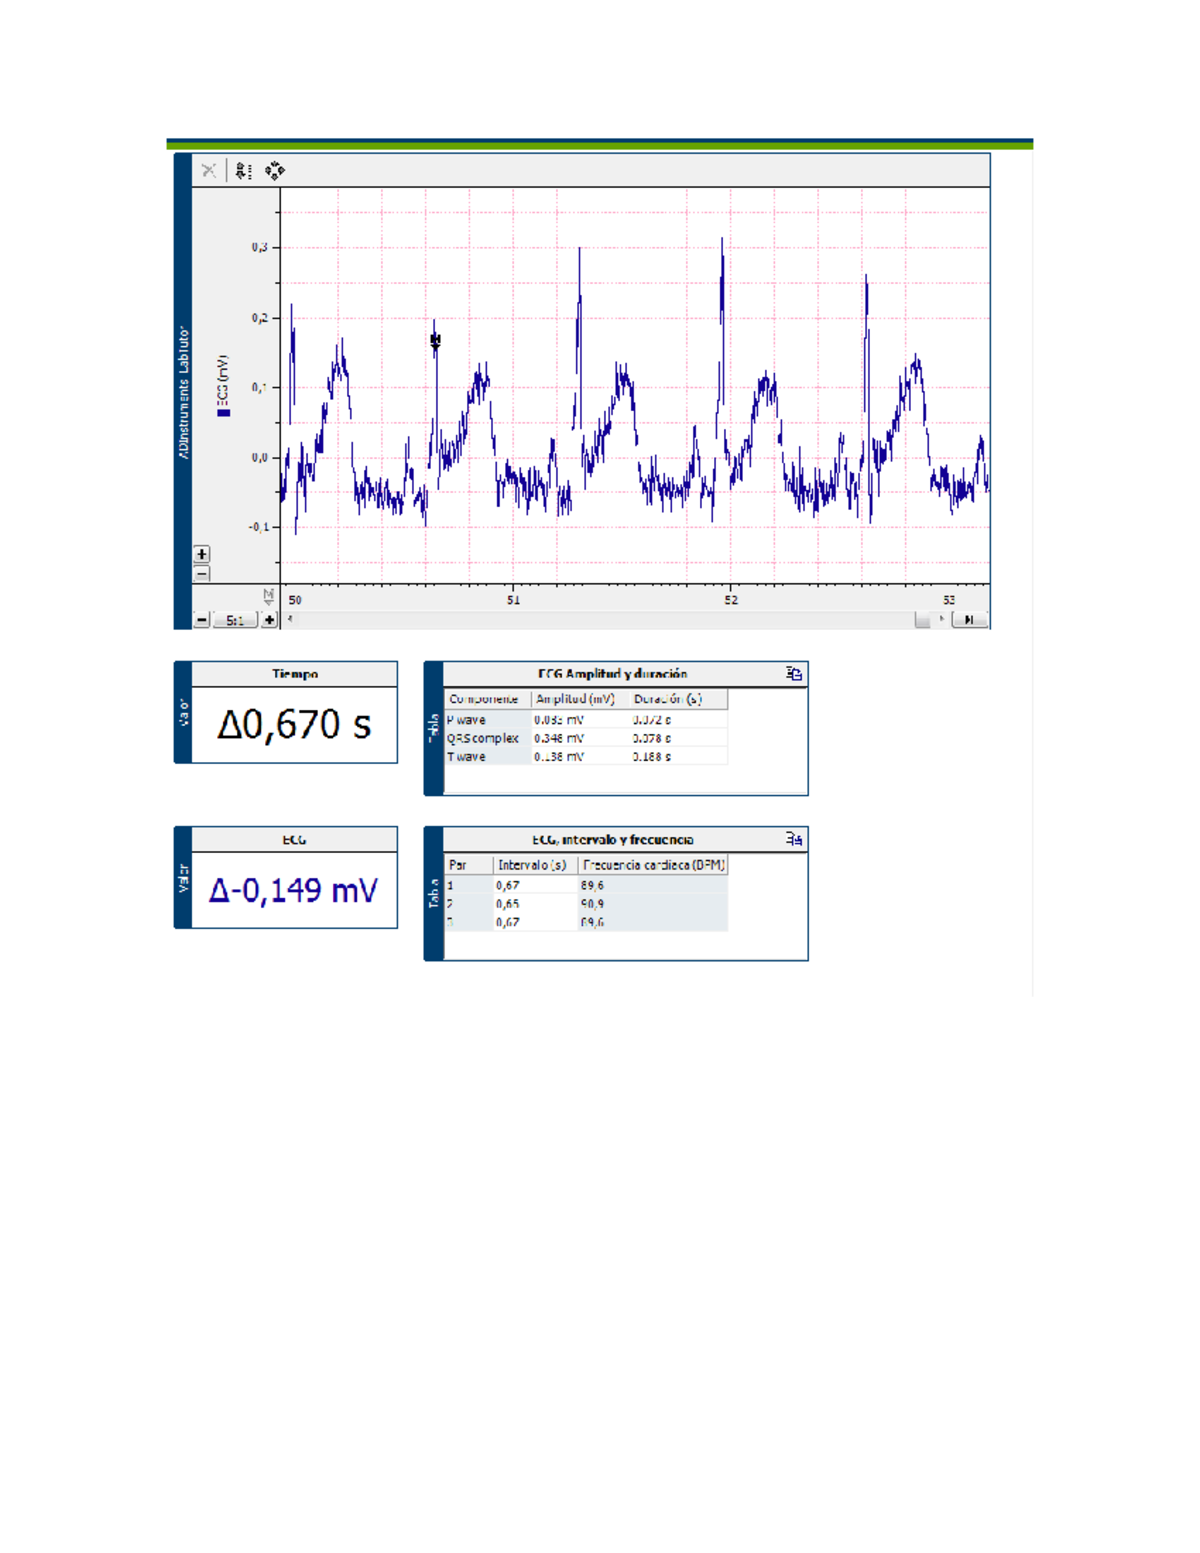Click the Amplitud (mV) column header

[x=576, y=699]
